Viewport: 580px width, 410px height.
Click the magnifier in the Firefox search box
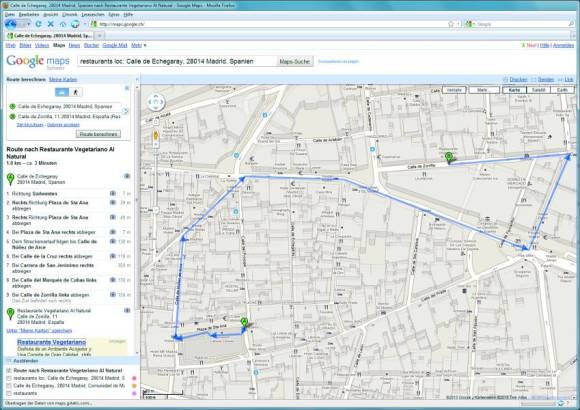pyautogui.click(x=571, y=24)
